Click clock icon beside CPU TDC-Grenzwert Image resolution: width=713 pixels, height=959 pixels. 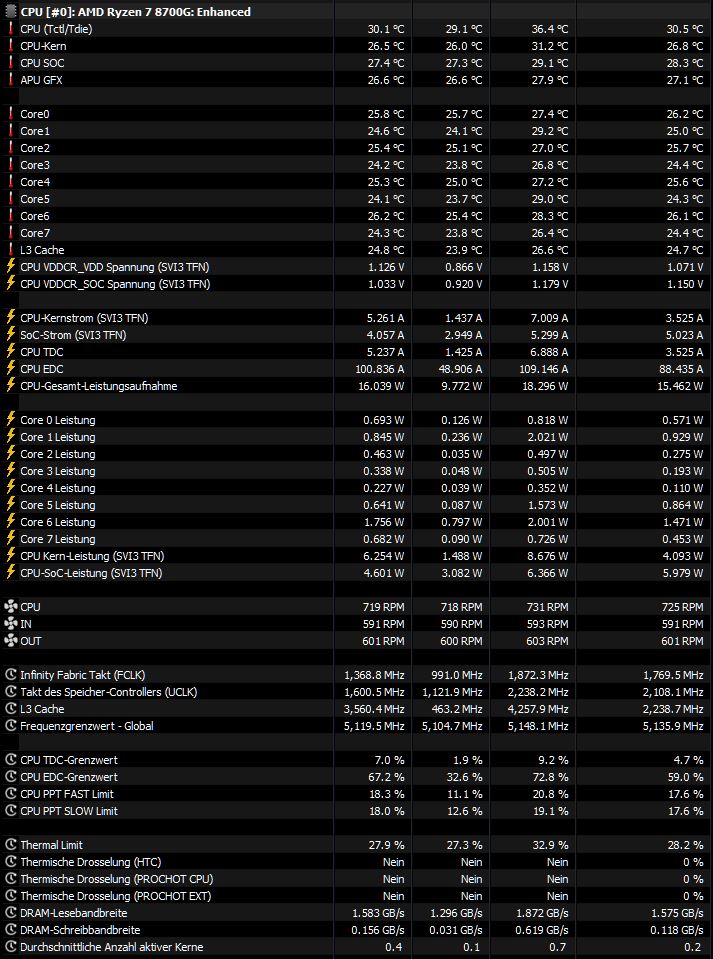10,760
